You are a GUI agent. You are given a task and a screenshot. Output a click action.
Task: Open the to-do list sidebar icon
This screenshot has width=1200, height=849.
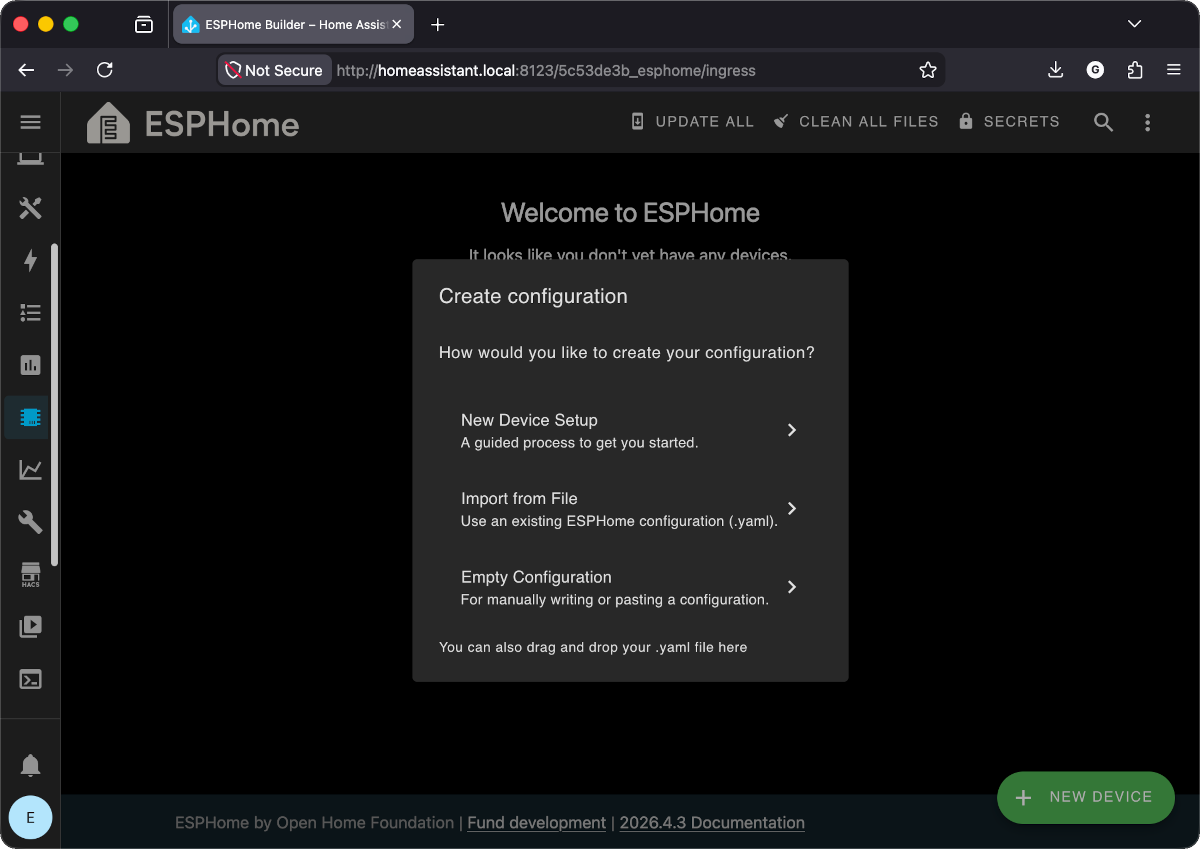pyautogui.click(x=30, y=313)
